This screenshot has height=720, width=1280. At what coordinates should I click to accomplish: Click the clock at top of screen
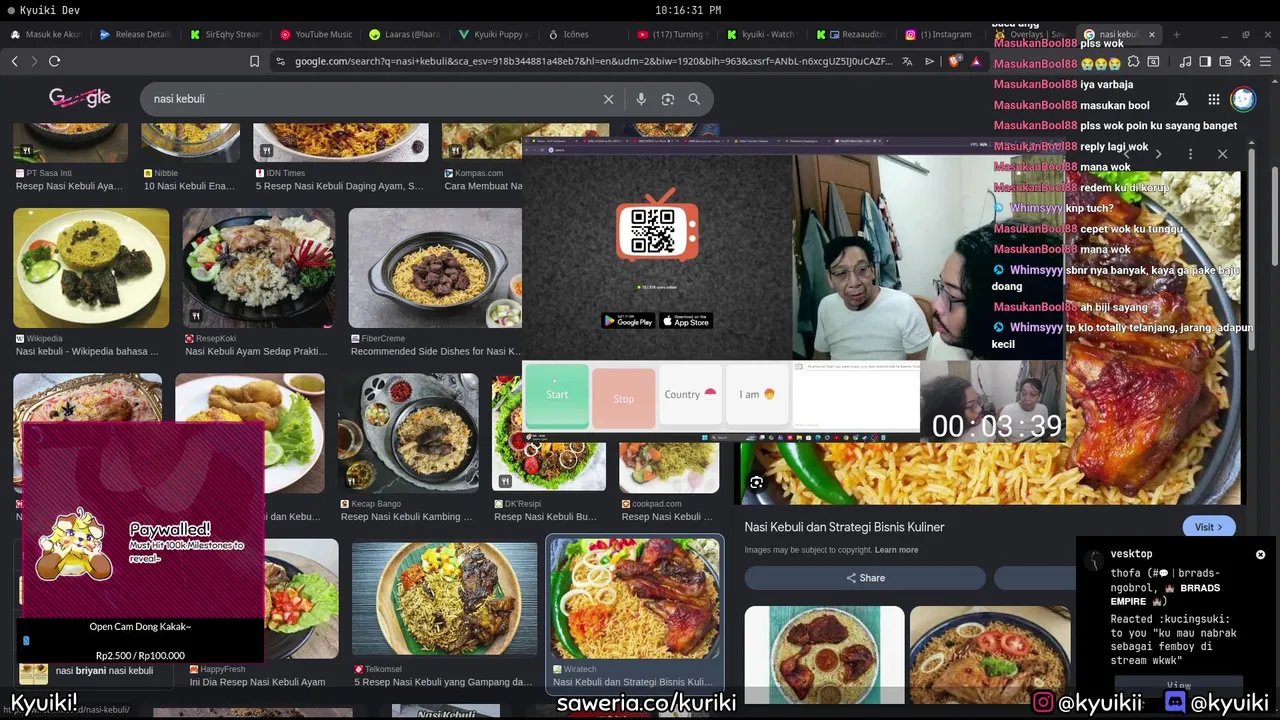(688, 10)
